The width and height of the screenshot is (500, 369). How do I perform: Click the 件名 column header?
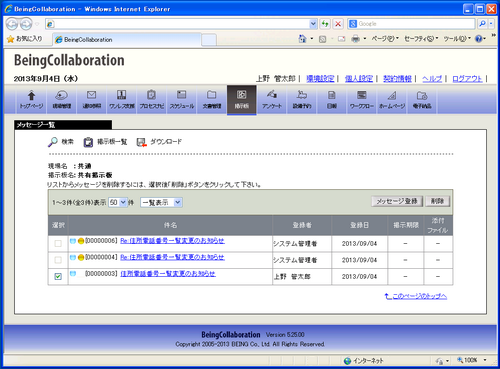[x=170, y=225]
